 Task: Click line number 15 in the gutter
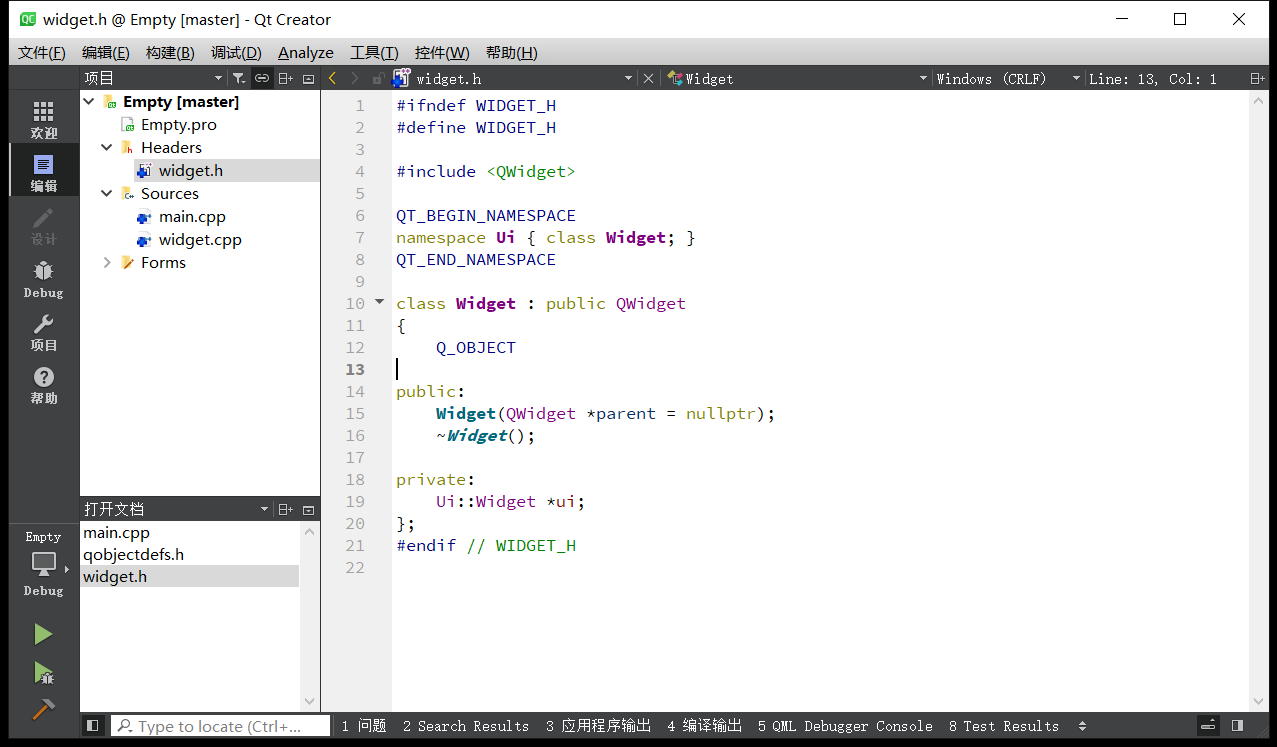[355, 413]
